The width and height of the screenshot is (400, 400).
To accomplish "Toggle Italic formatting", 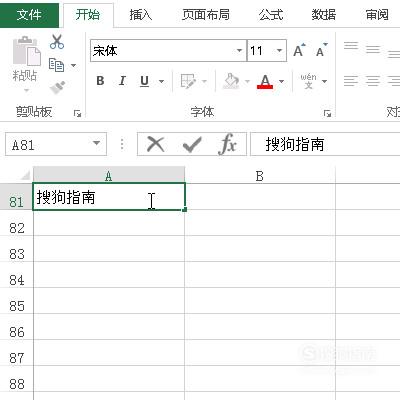I will pyautogui.click(x=122, y=81).
